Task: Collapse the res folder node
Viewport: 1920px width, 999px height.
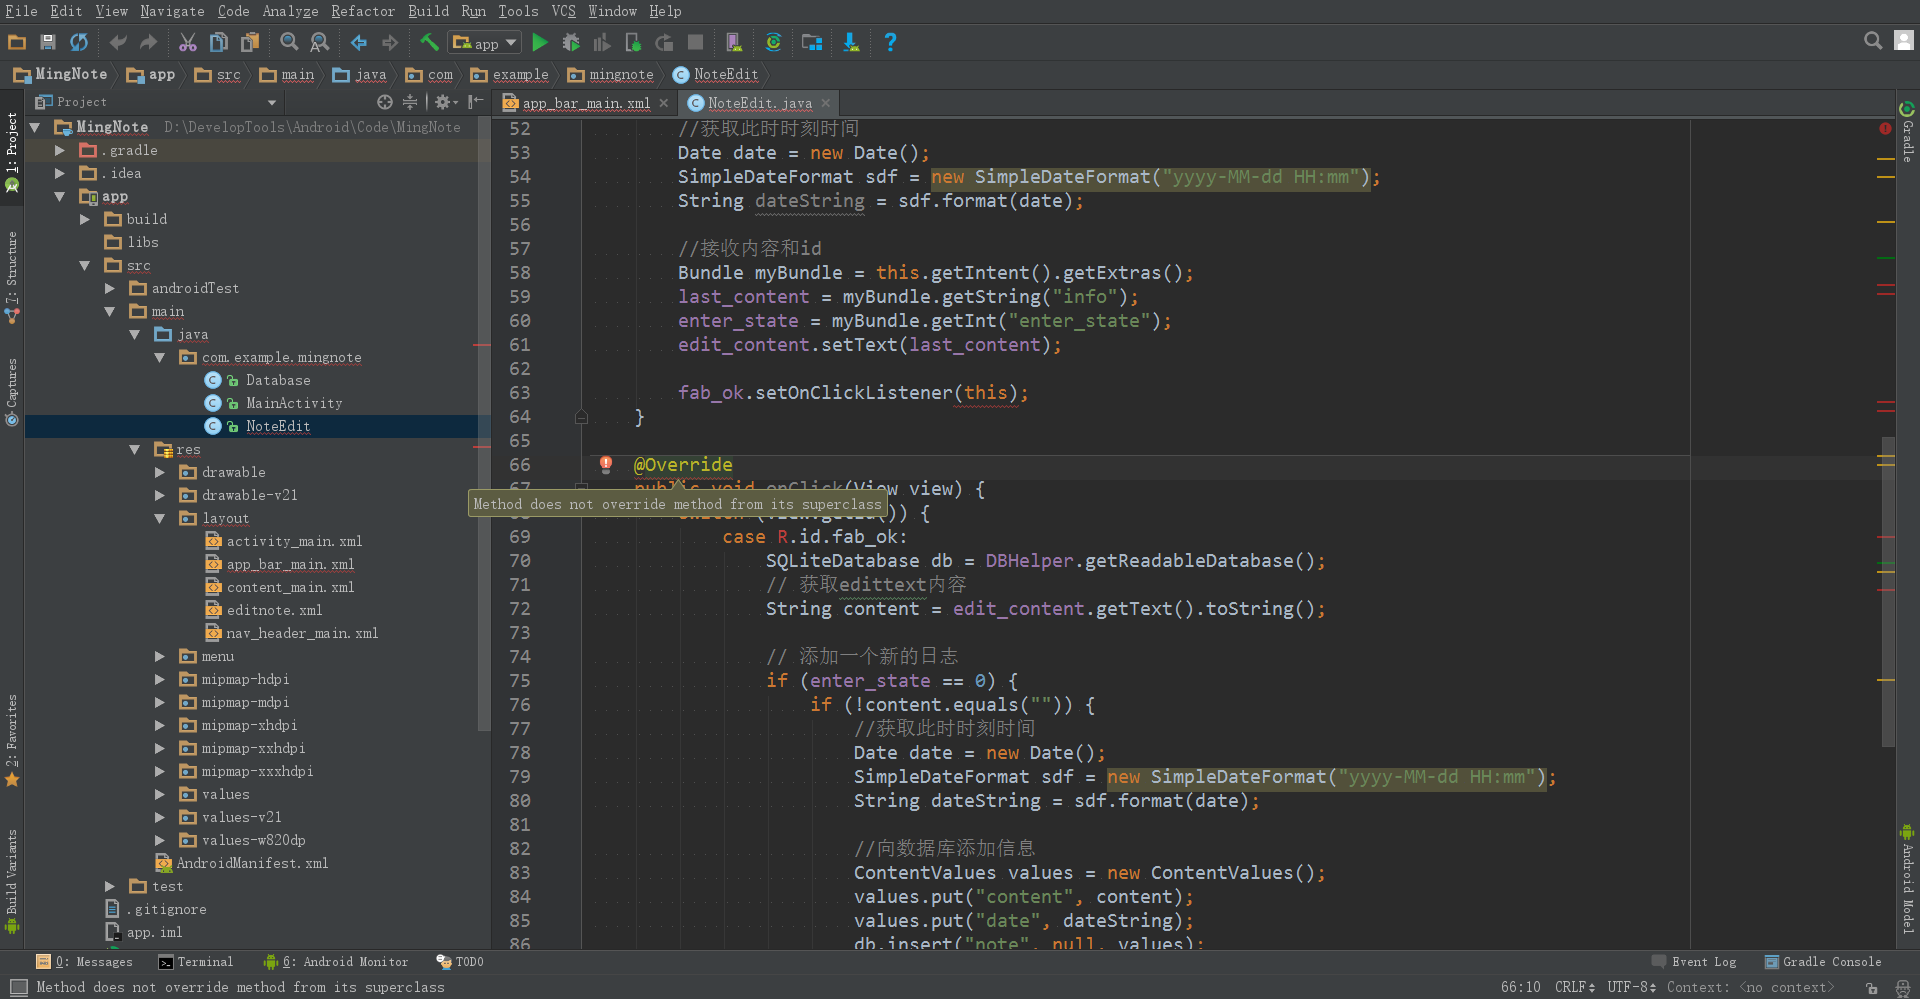Action: pos(135,450)
